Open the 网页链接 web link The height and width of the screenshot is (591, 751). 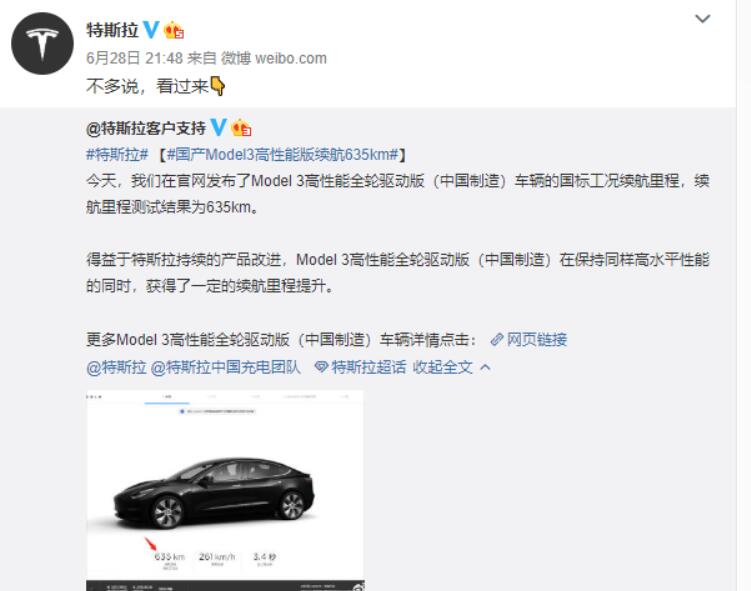click(537, 340)
